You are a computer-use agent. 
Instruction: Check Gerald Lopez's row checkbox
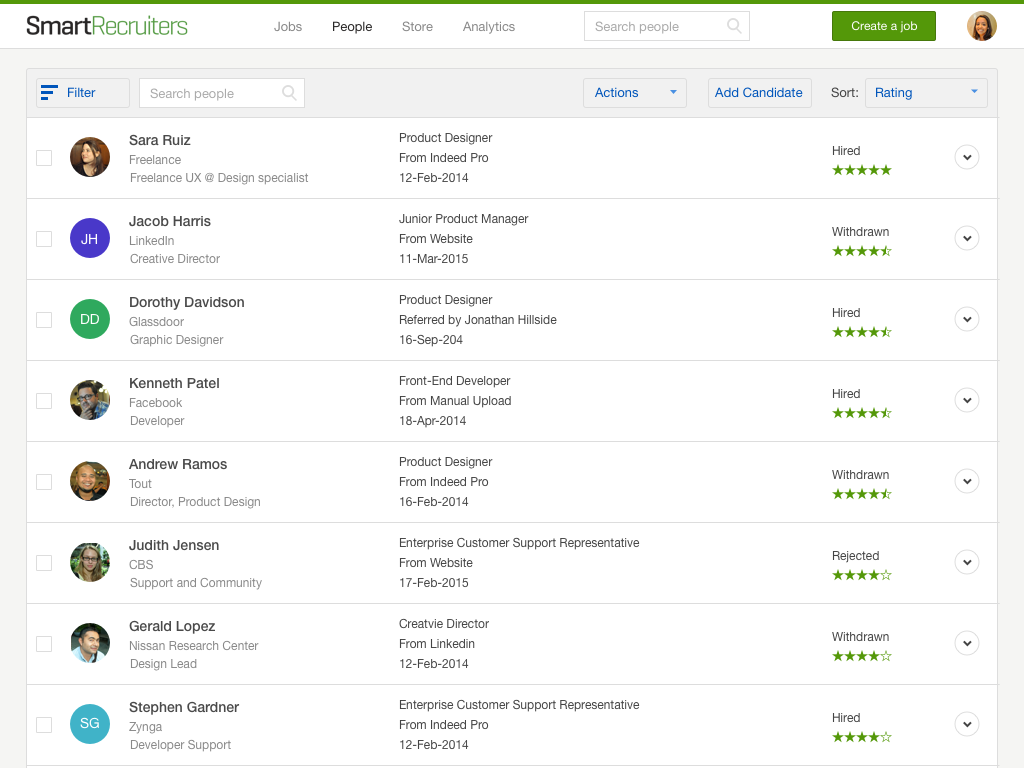point(44,644)
